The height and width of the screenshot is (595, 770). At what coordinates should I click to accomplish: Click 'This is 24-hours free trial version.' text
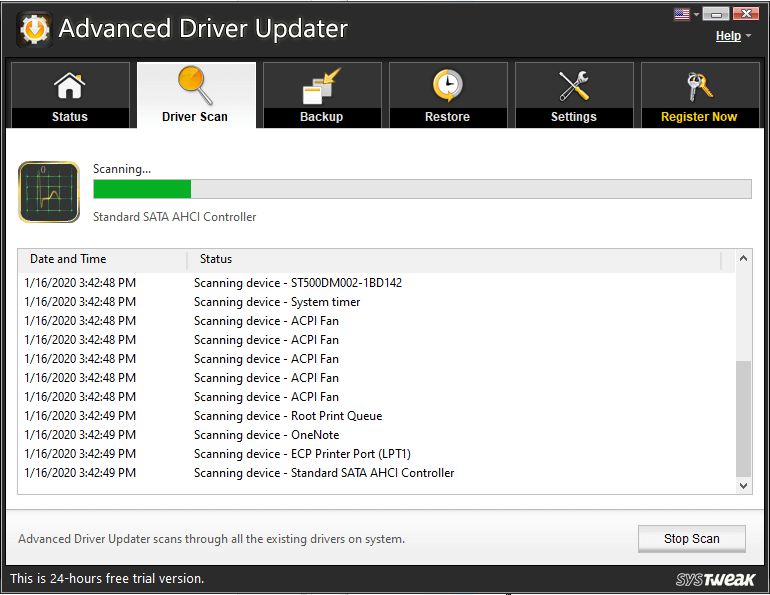(x=107, y=578)
